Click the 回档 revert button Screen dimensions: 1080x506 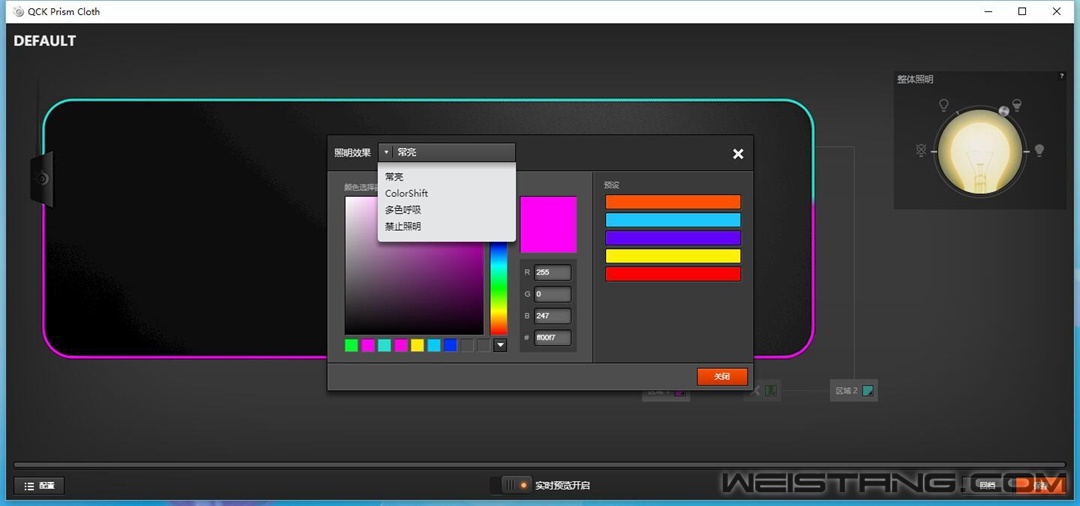[x=988, y=485]
